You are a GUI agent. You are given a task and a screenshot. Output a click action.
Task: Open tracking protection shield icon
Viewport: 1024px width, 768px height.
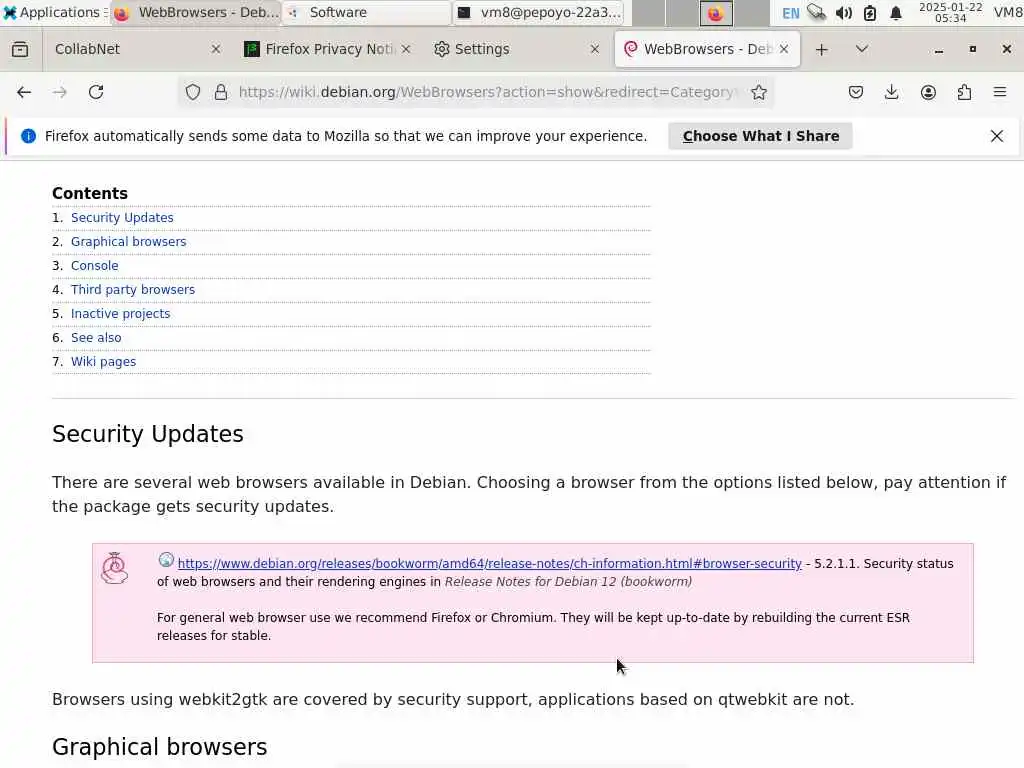coord(193,92)
